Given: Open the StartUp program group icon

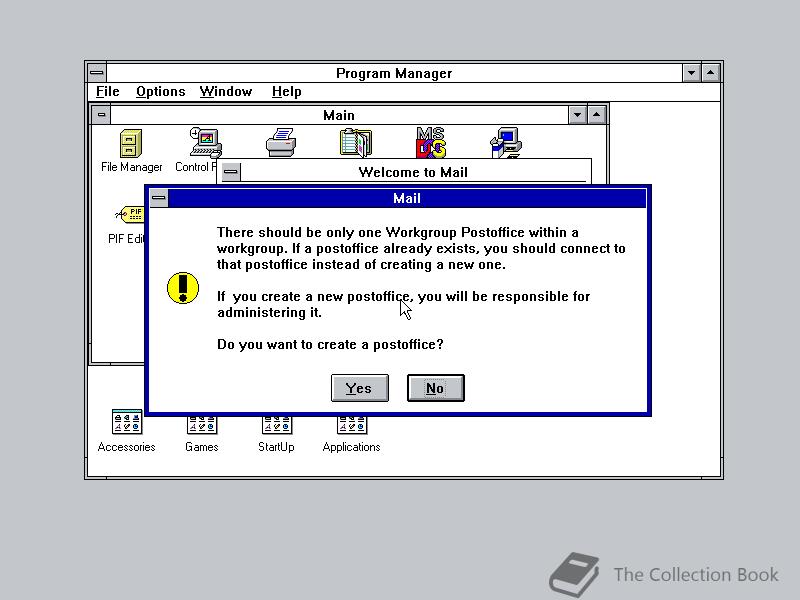Looking at the screenshot, I should pyautogui.click(x=277, y=424).
